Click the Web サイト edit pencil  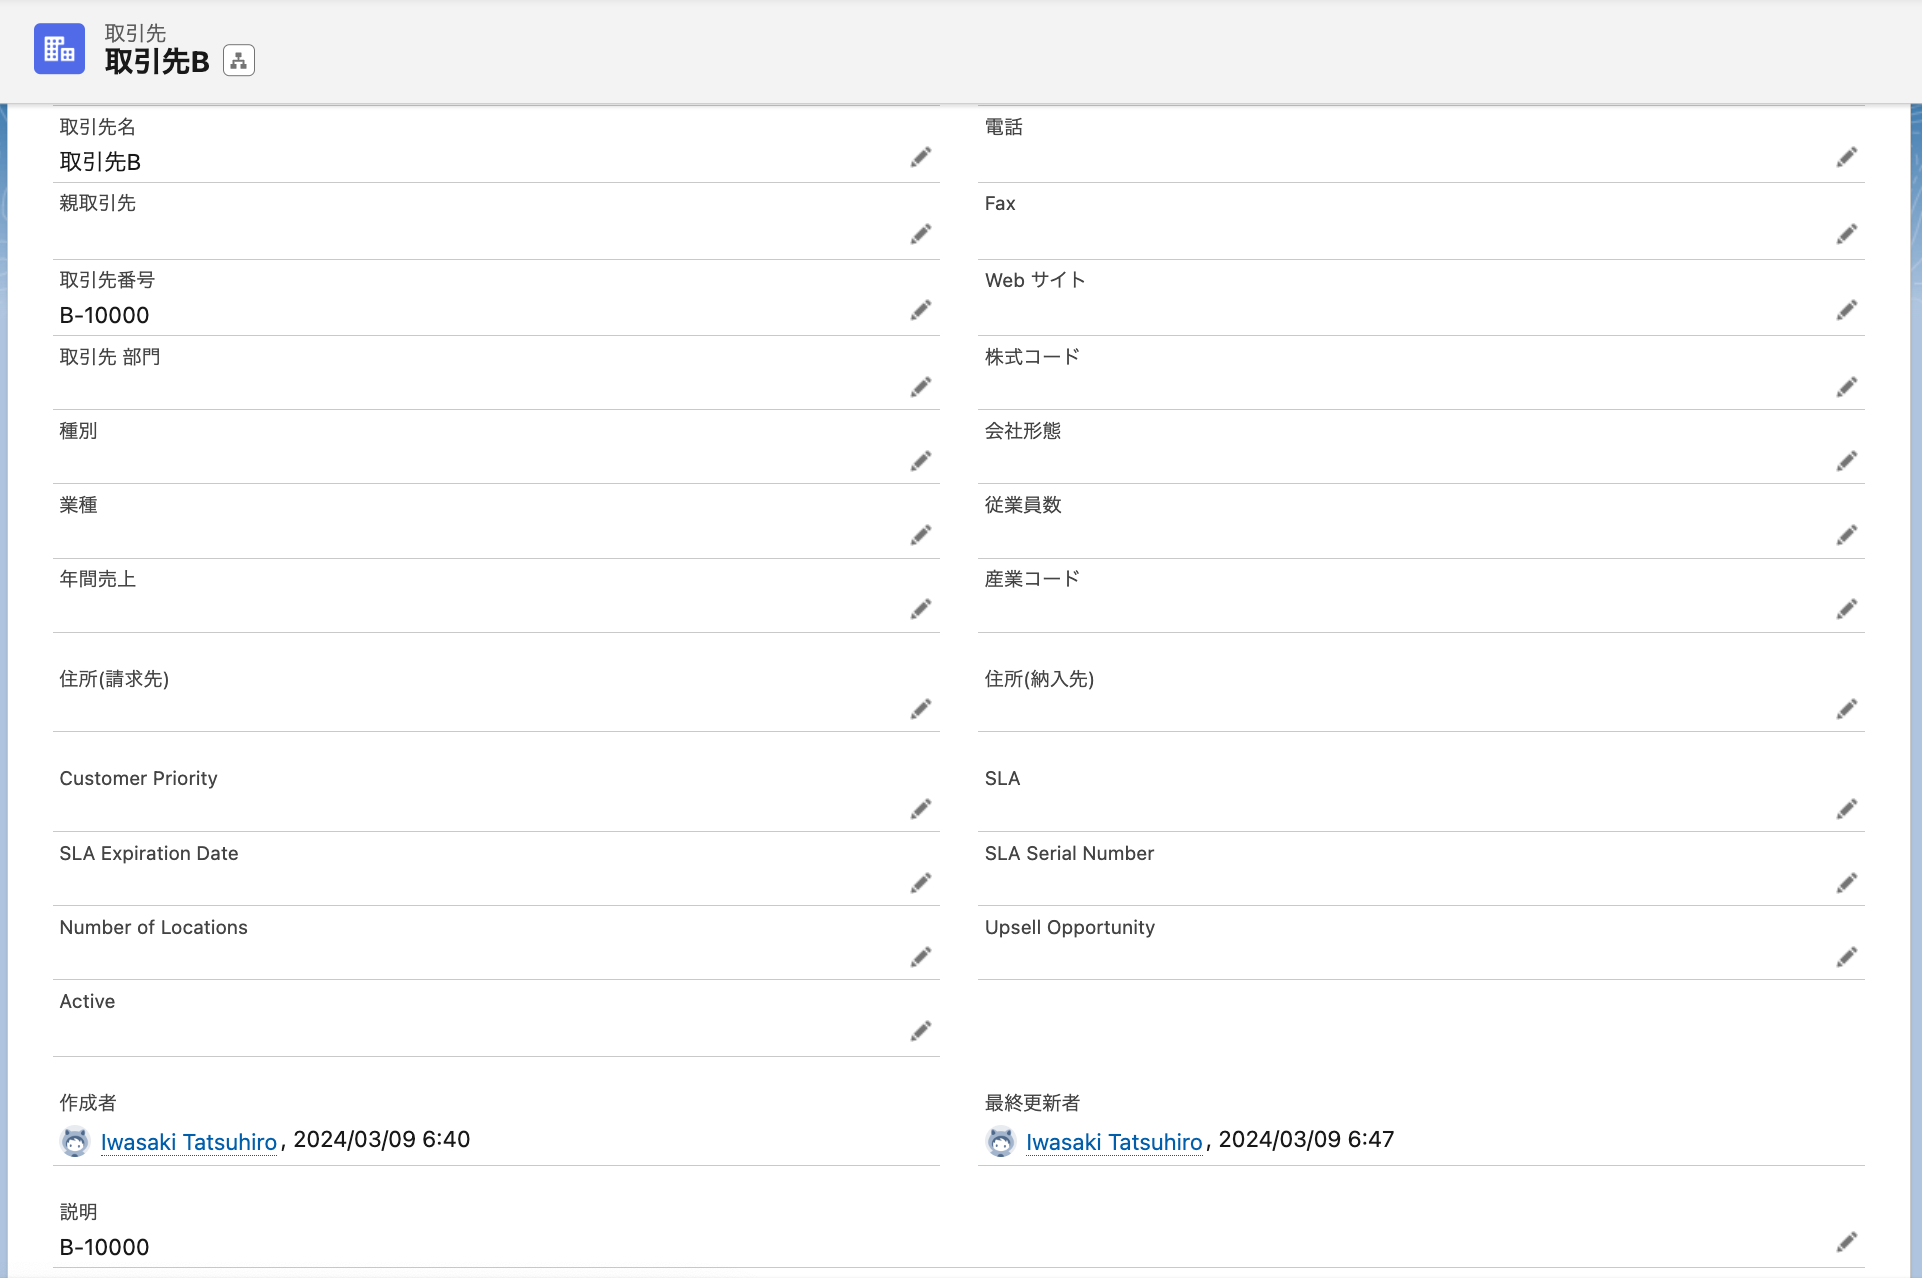[1846, 311]
